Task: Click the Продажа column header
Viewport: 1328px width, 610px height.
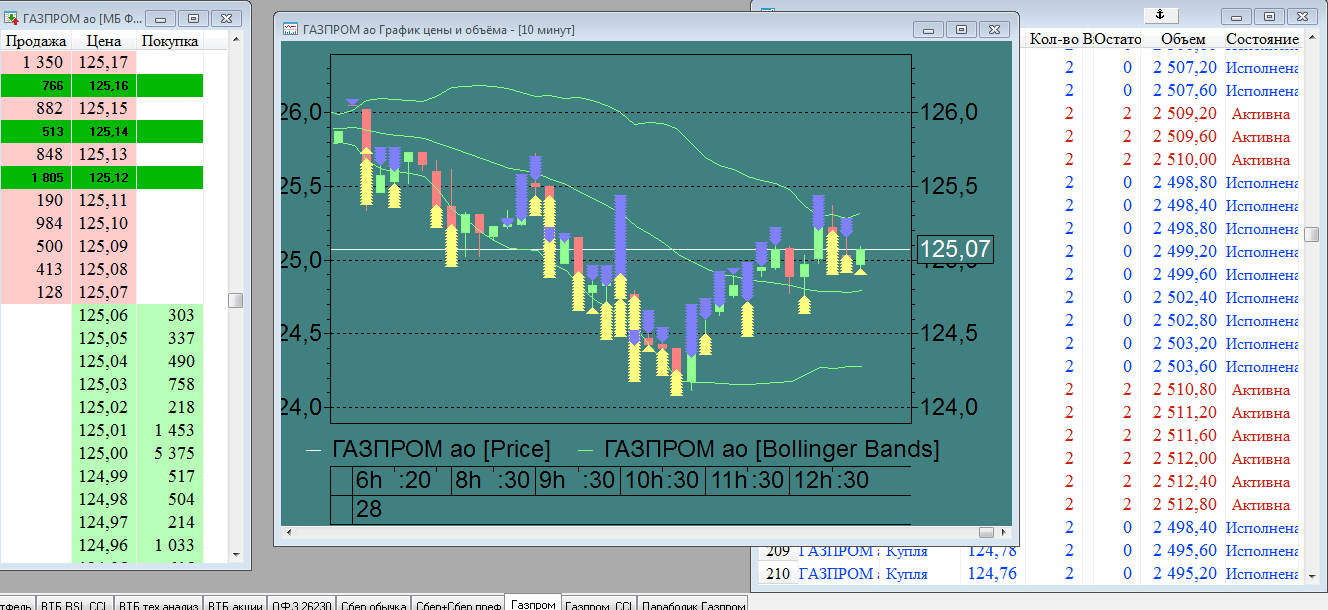Action: 36,41
